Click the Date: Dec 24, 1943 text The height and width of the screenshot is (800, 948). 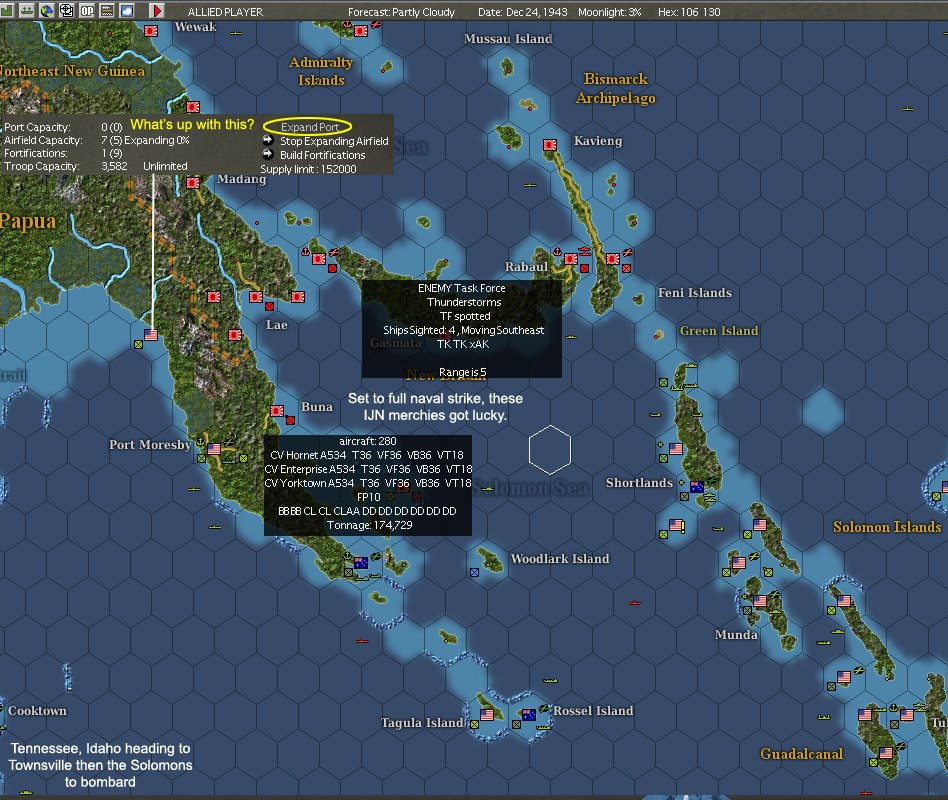522,12
